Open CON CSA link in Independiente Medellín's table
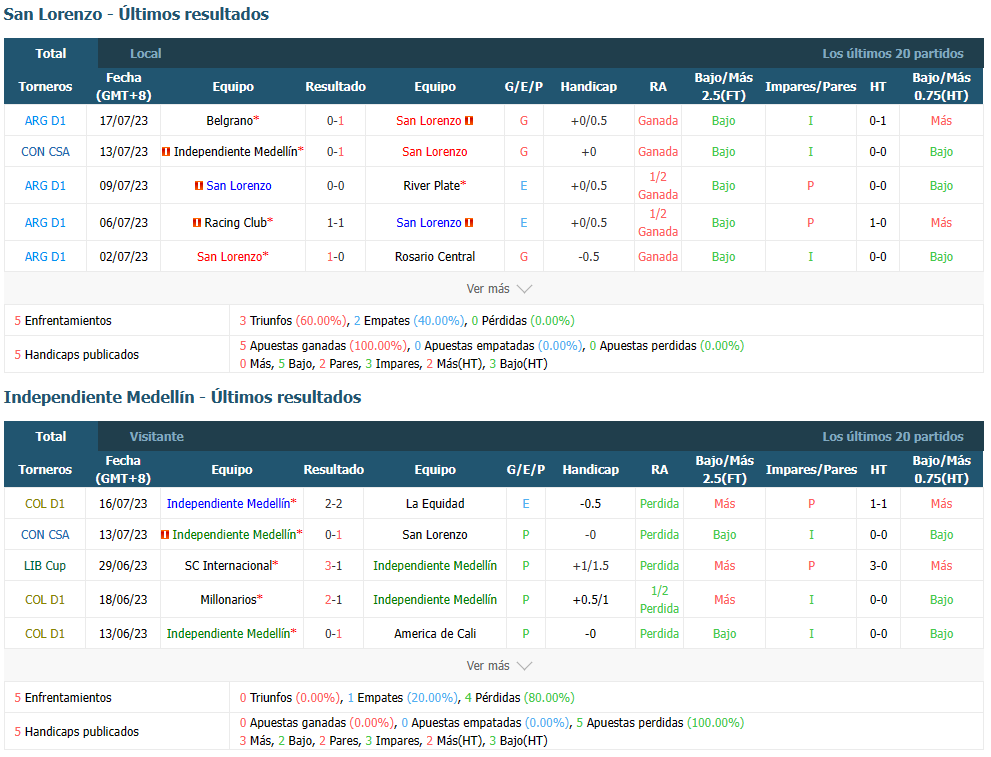The image size is (991, 757). pos(45,535)
